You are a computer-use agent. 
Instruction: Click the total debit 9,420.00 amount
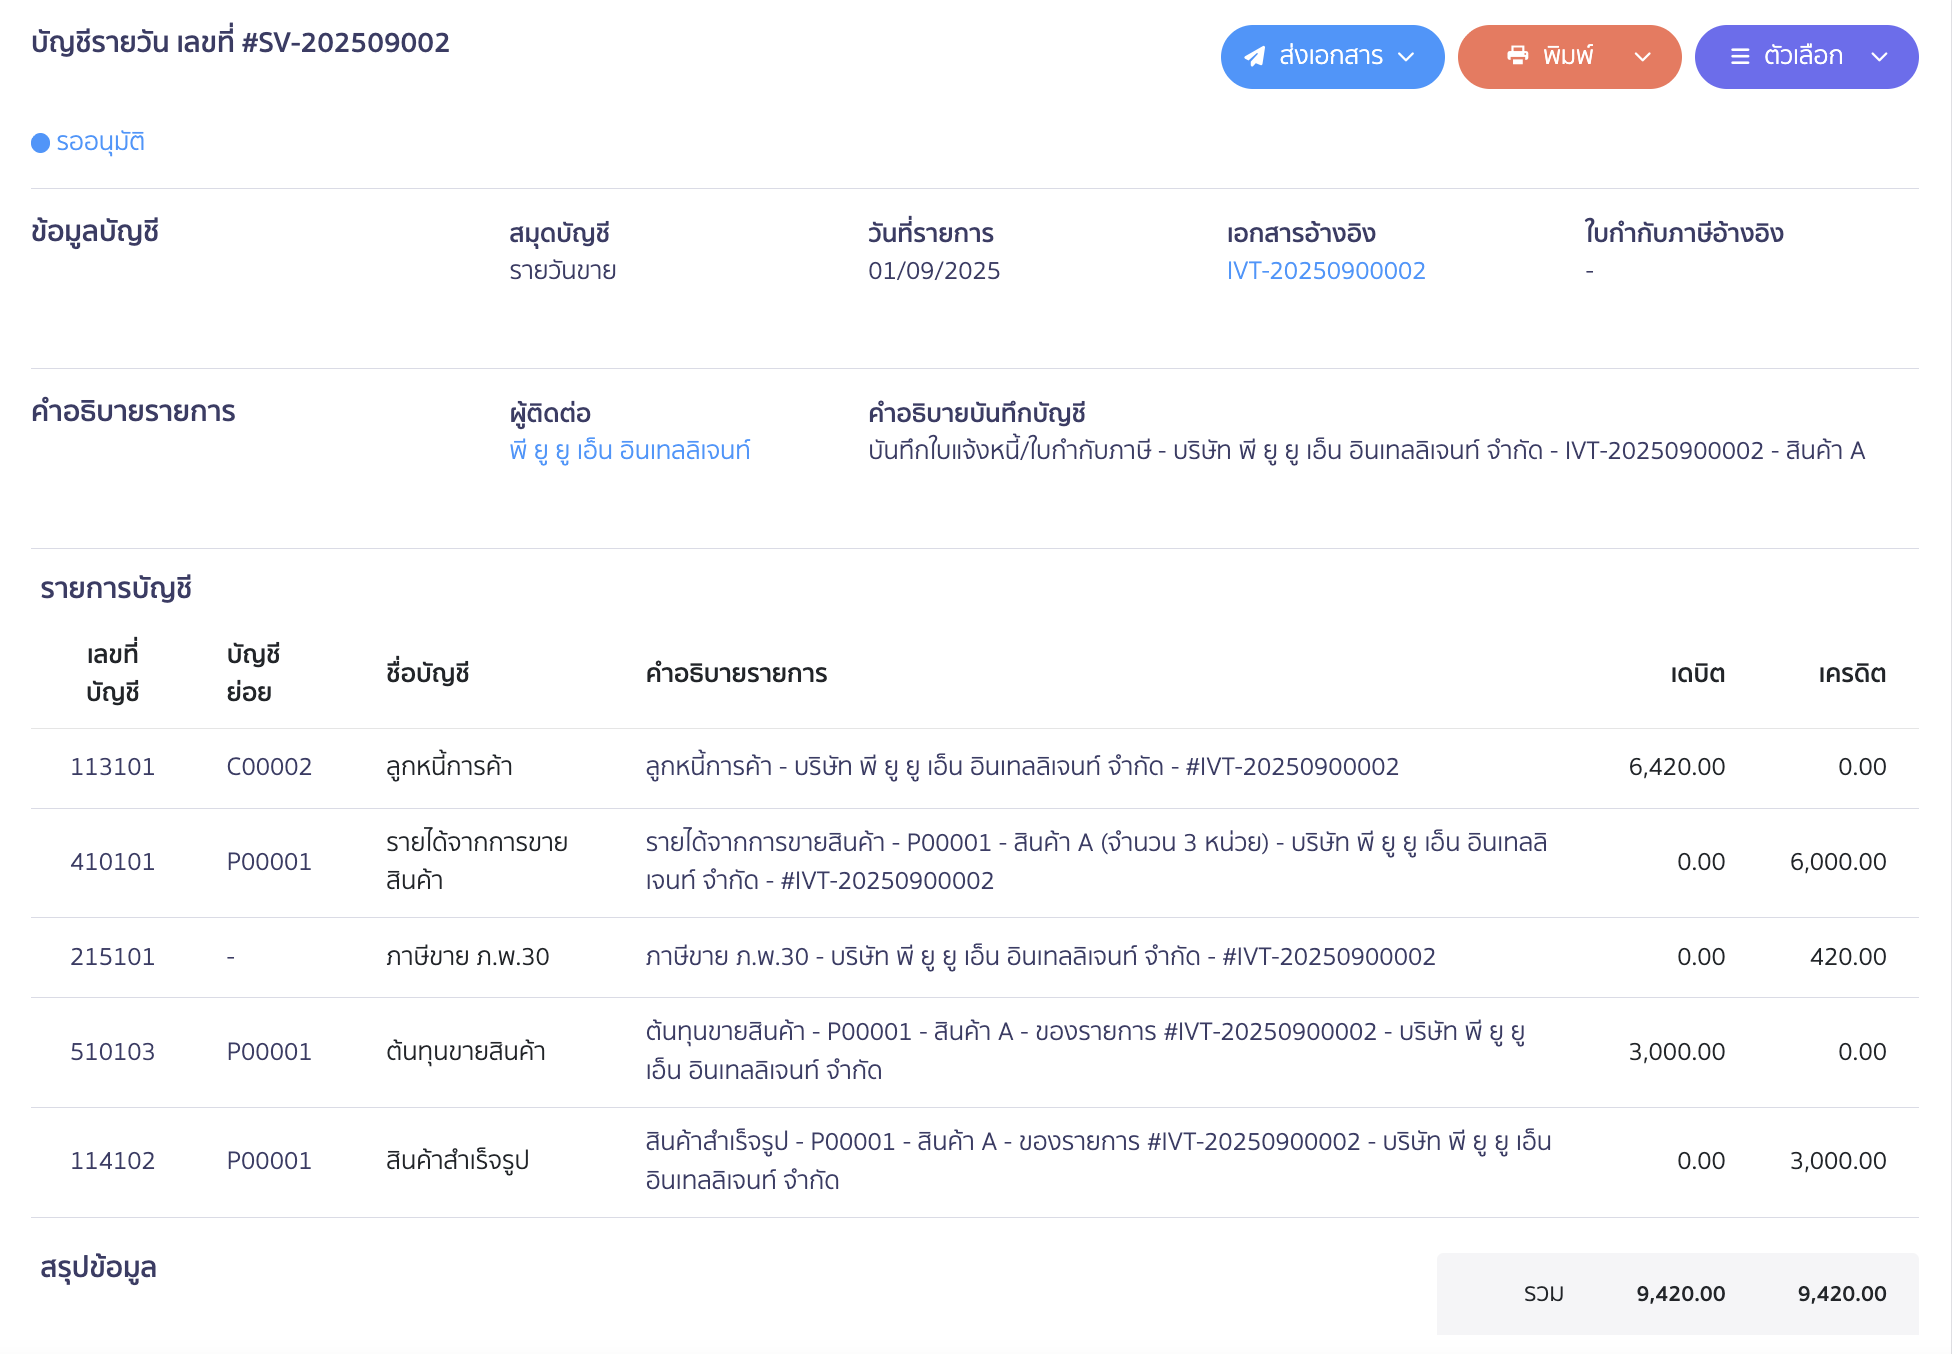(x=1680, y=1294)
